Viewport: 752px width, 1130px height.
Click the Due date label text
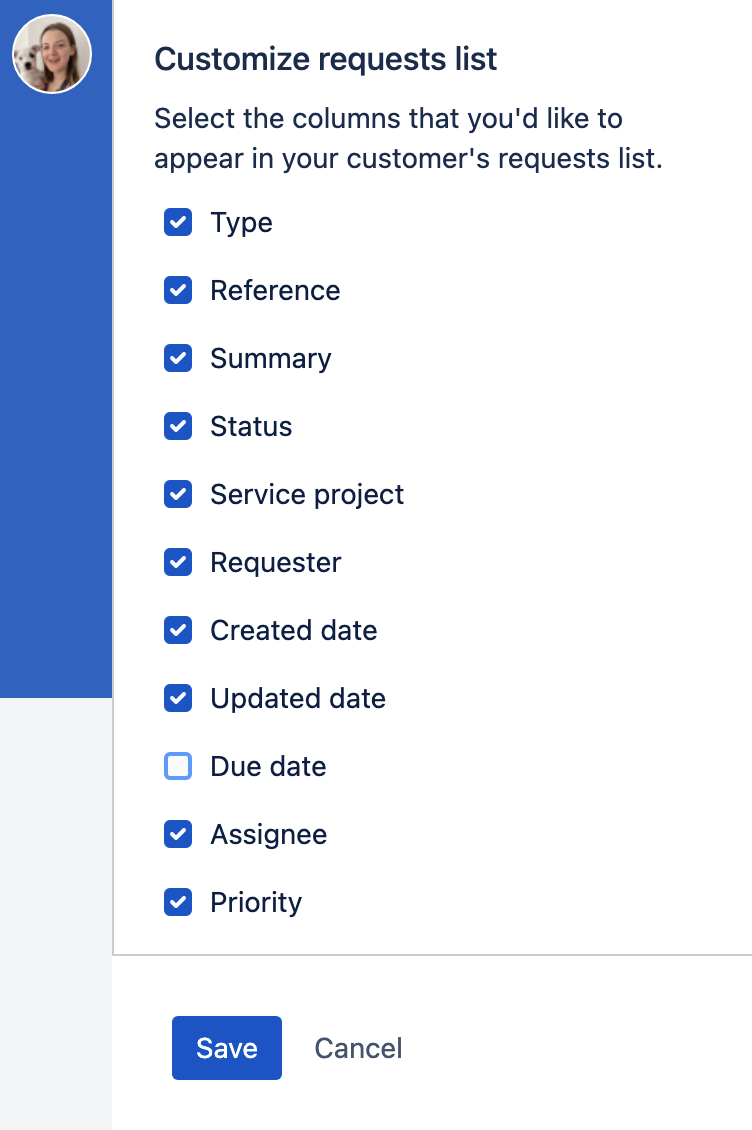tap(268, 766)
